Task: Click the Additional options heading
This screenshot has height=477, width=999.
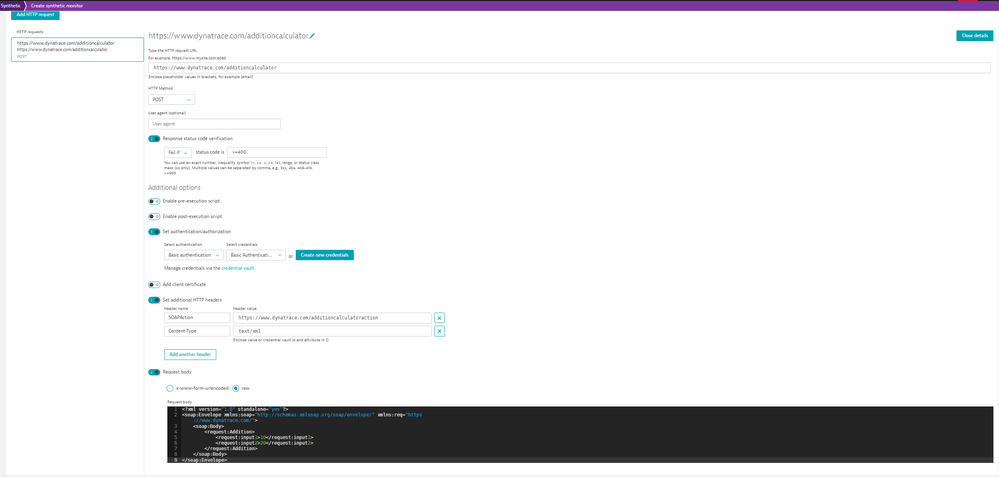Action: point(175,188)
